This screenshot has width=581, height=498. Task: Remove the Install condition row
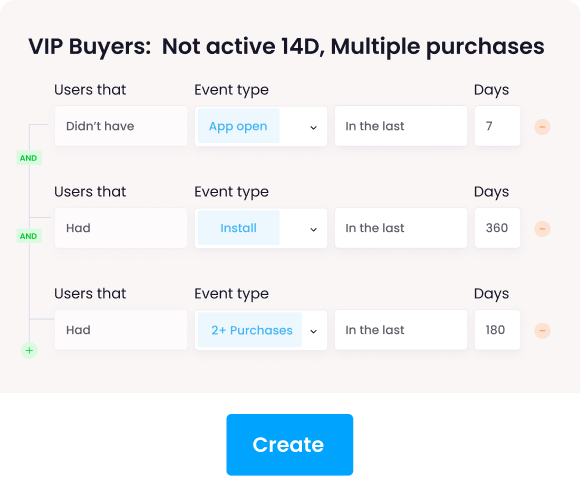click(x=542, y=229)
